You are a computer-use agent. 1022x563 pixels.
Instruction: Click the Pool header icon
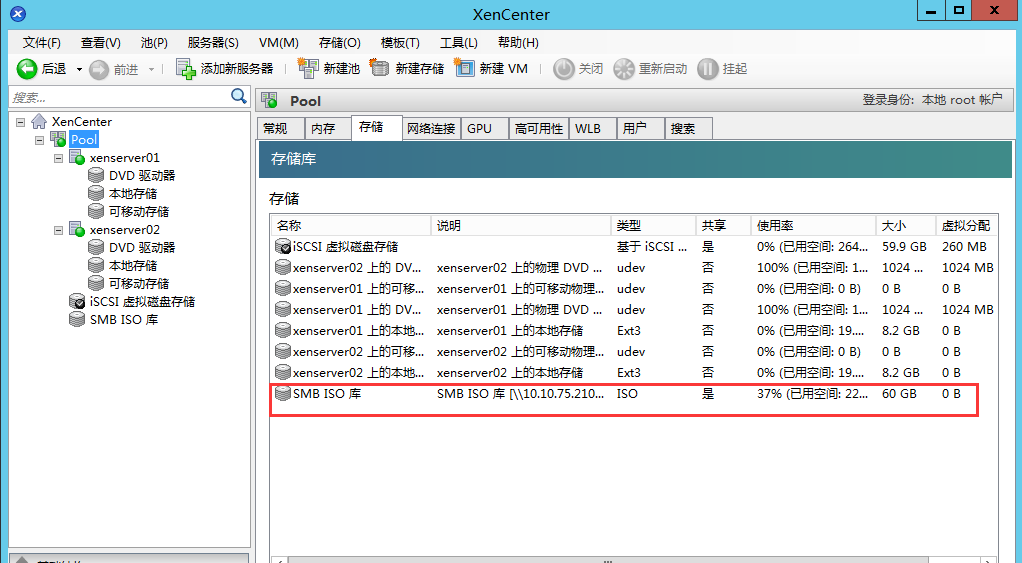click(269, 100)
